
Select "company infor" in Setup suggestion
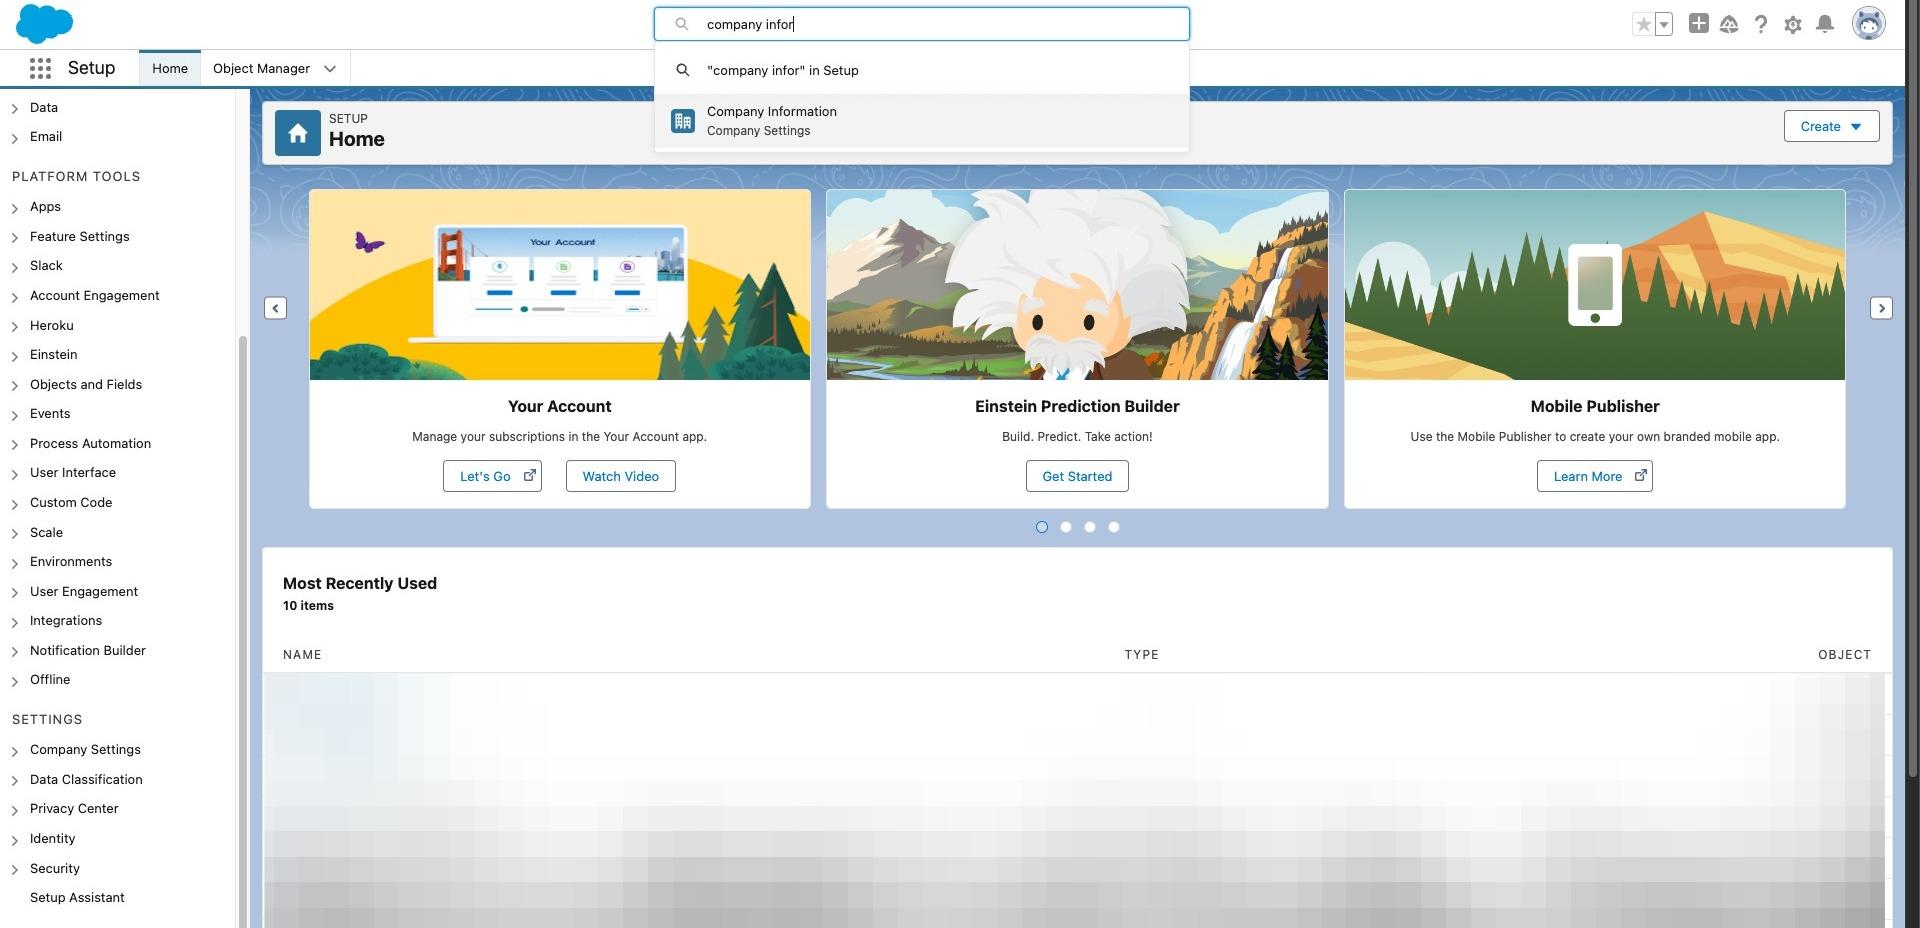click(921, 70)
